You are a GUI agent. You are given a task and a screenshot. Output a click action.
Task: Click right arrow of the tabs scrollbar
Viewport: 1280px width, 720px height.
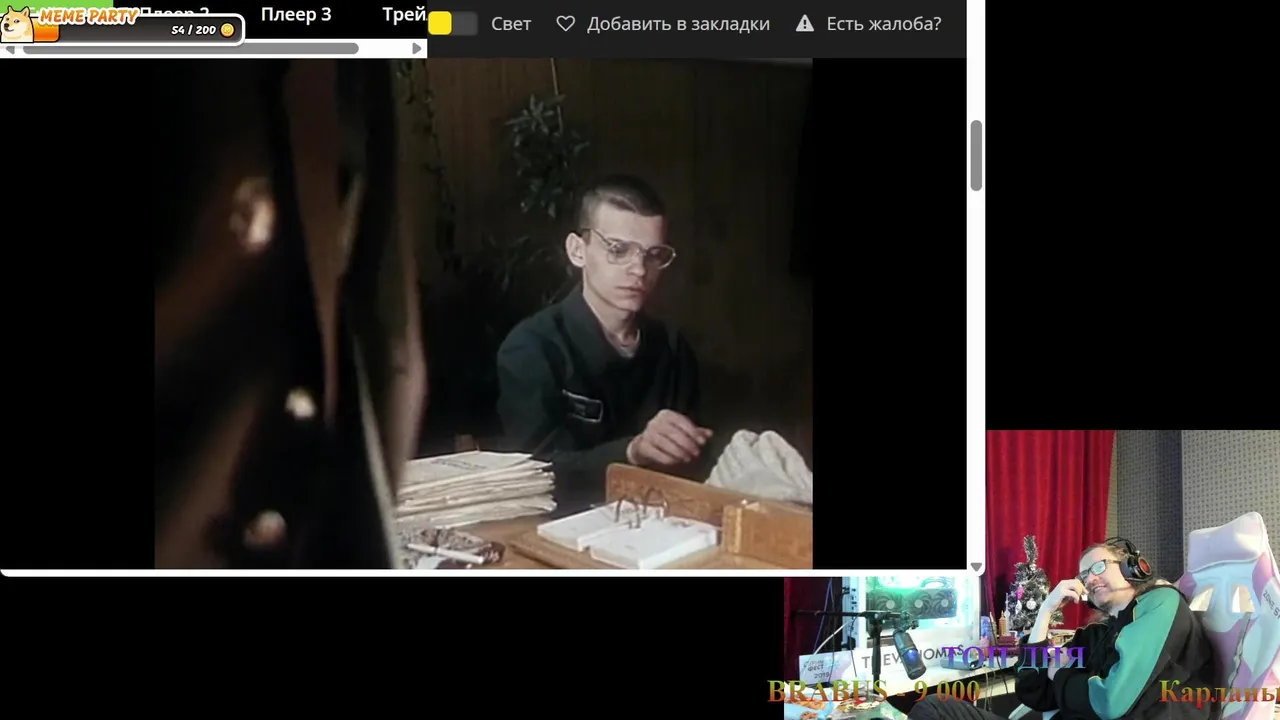pyautogui.click(x=417, y=48)
